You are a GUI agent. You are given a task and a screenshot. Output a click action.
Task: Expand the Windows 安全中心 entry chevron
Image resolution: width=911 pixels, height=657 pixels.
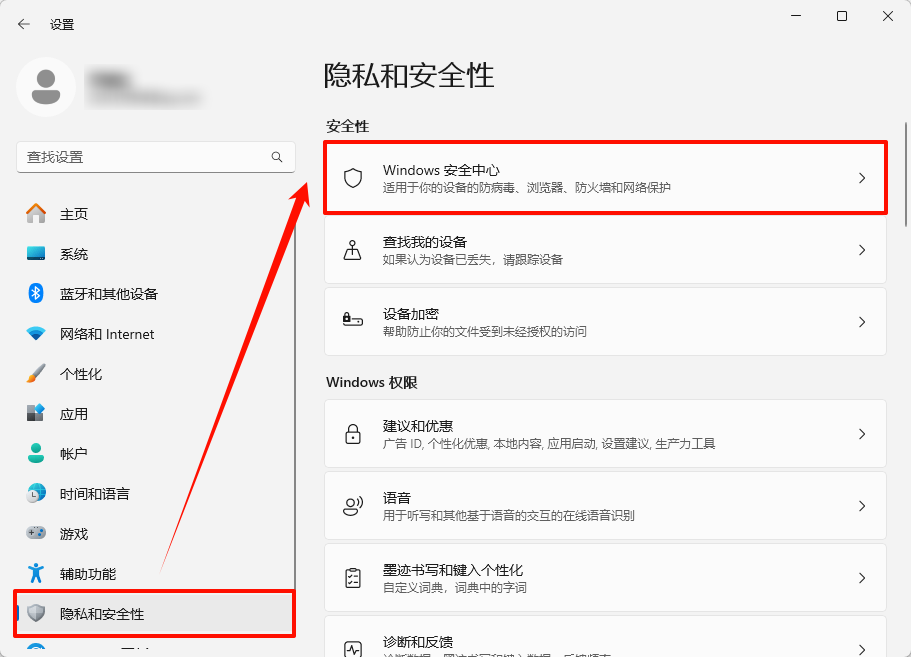(x=861, y=177)
